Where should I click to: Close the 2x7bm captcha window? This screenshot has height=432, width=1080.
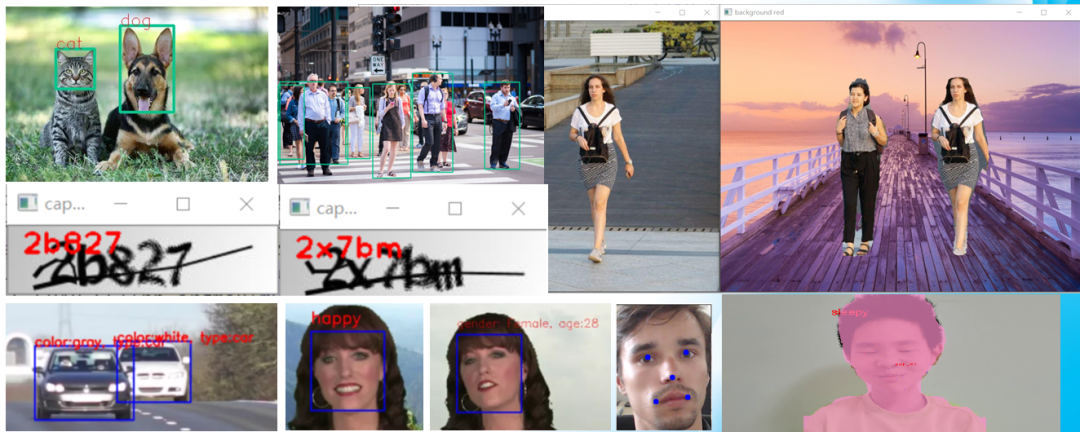tap(518, 208)
